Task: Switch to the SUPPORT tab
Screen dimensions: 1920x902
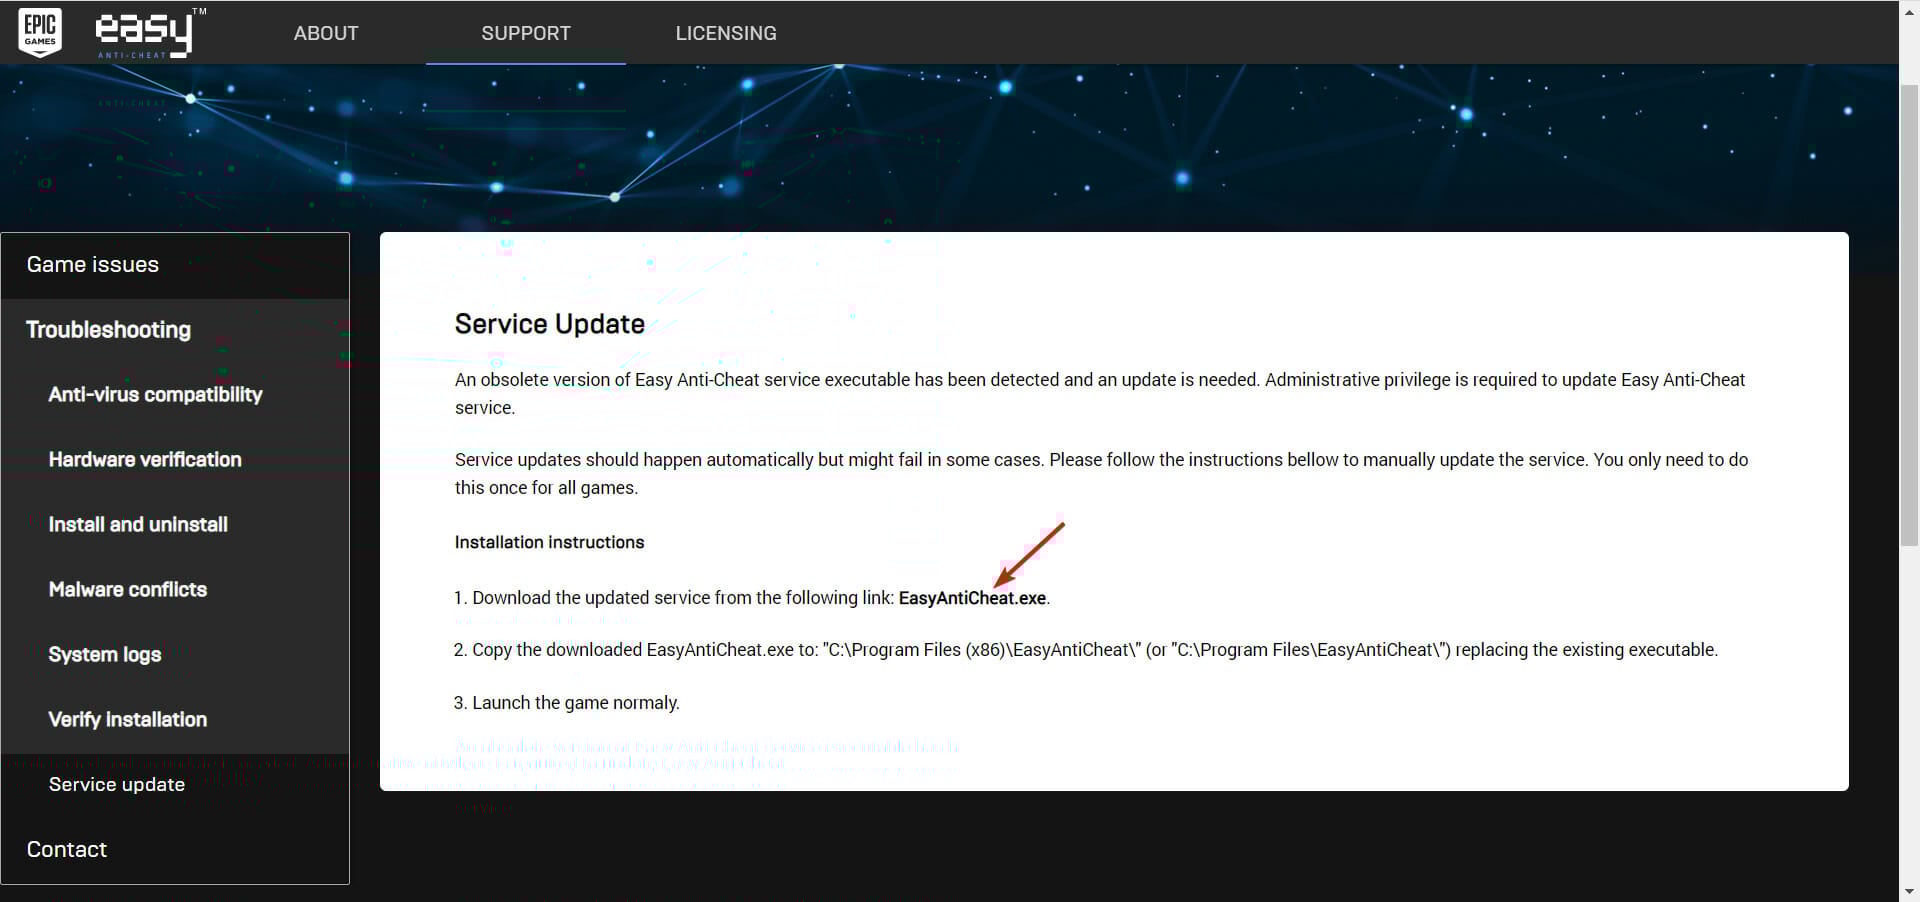Action: [x=525, y=32]
